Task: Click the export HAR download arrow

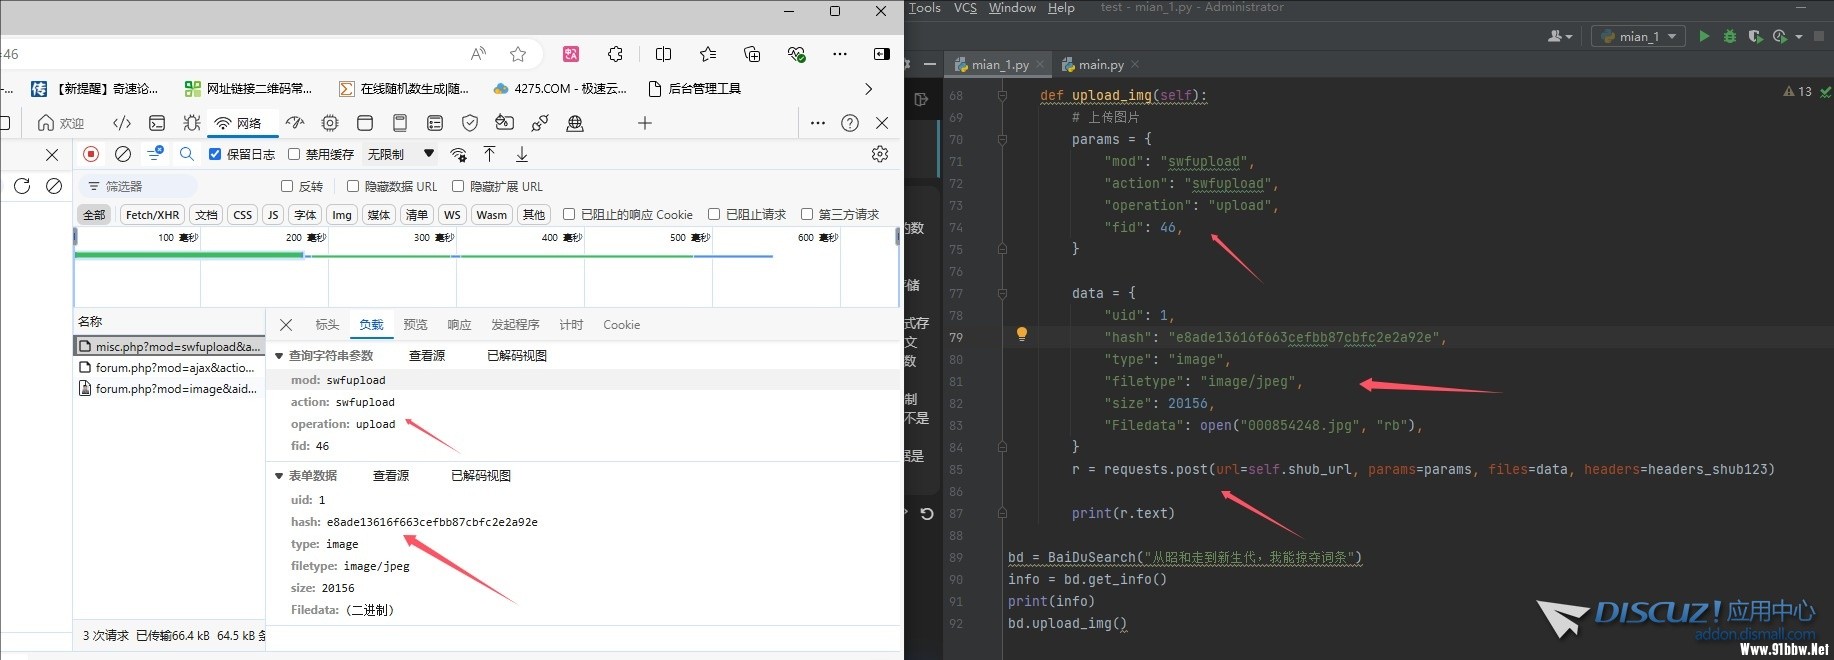Action: tap(522, 154)
